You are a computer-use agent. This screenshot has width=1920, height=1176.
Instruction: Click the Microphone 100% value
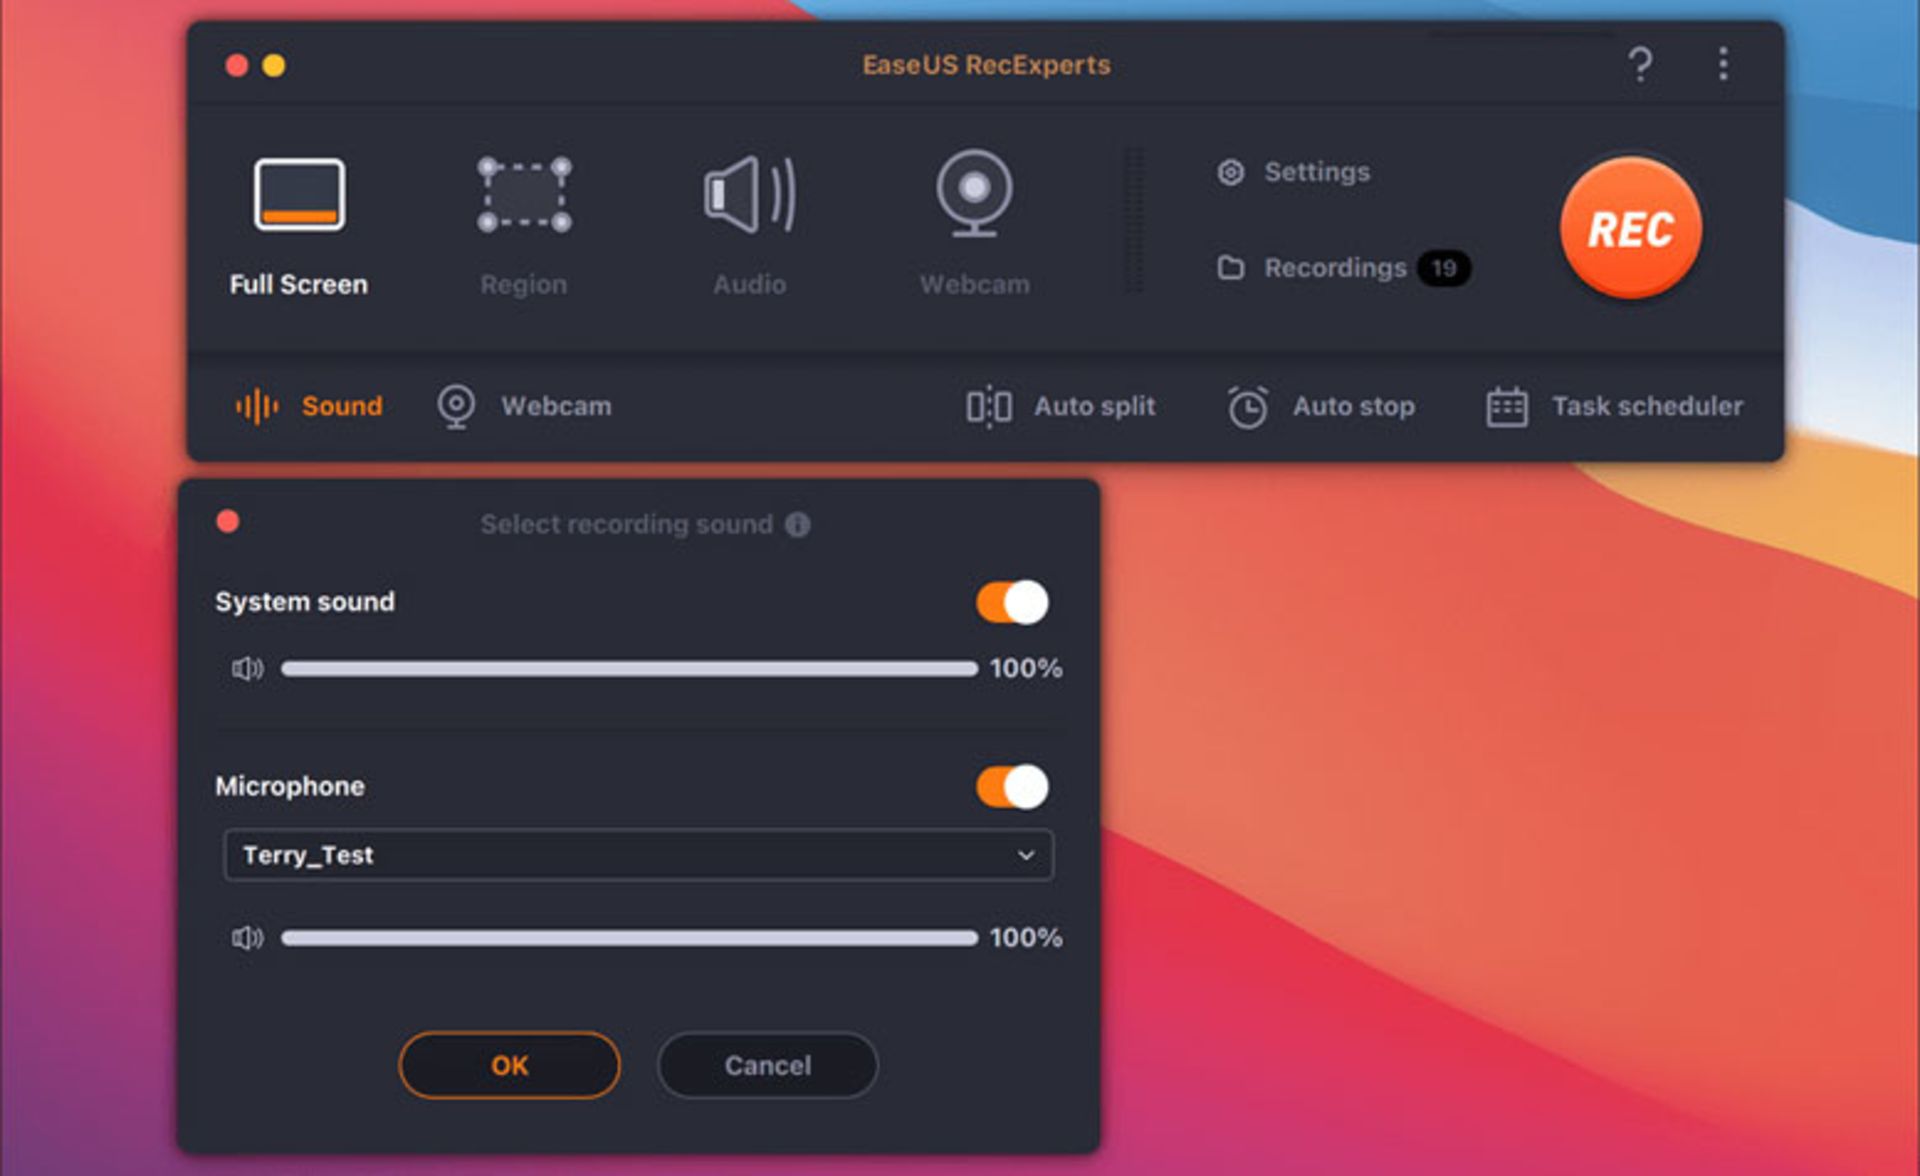pyautogui.click(x=1026, y=937)
